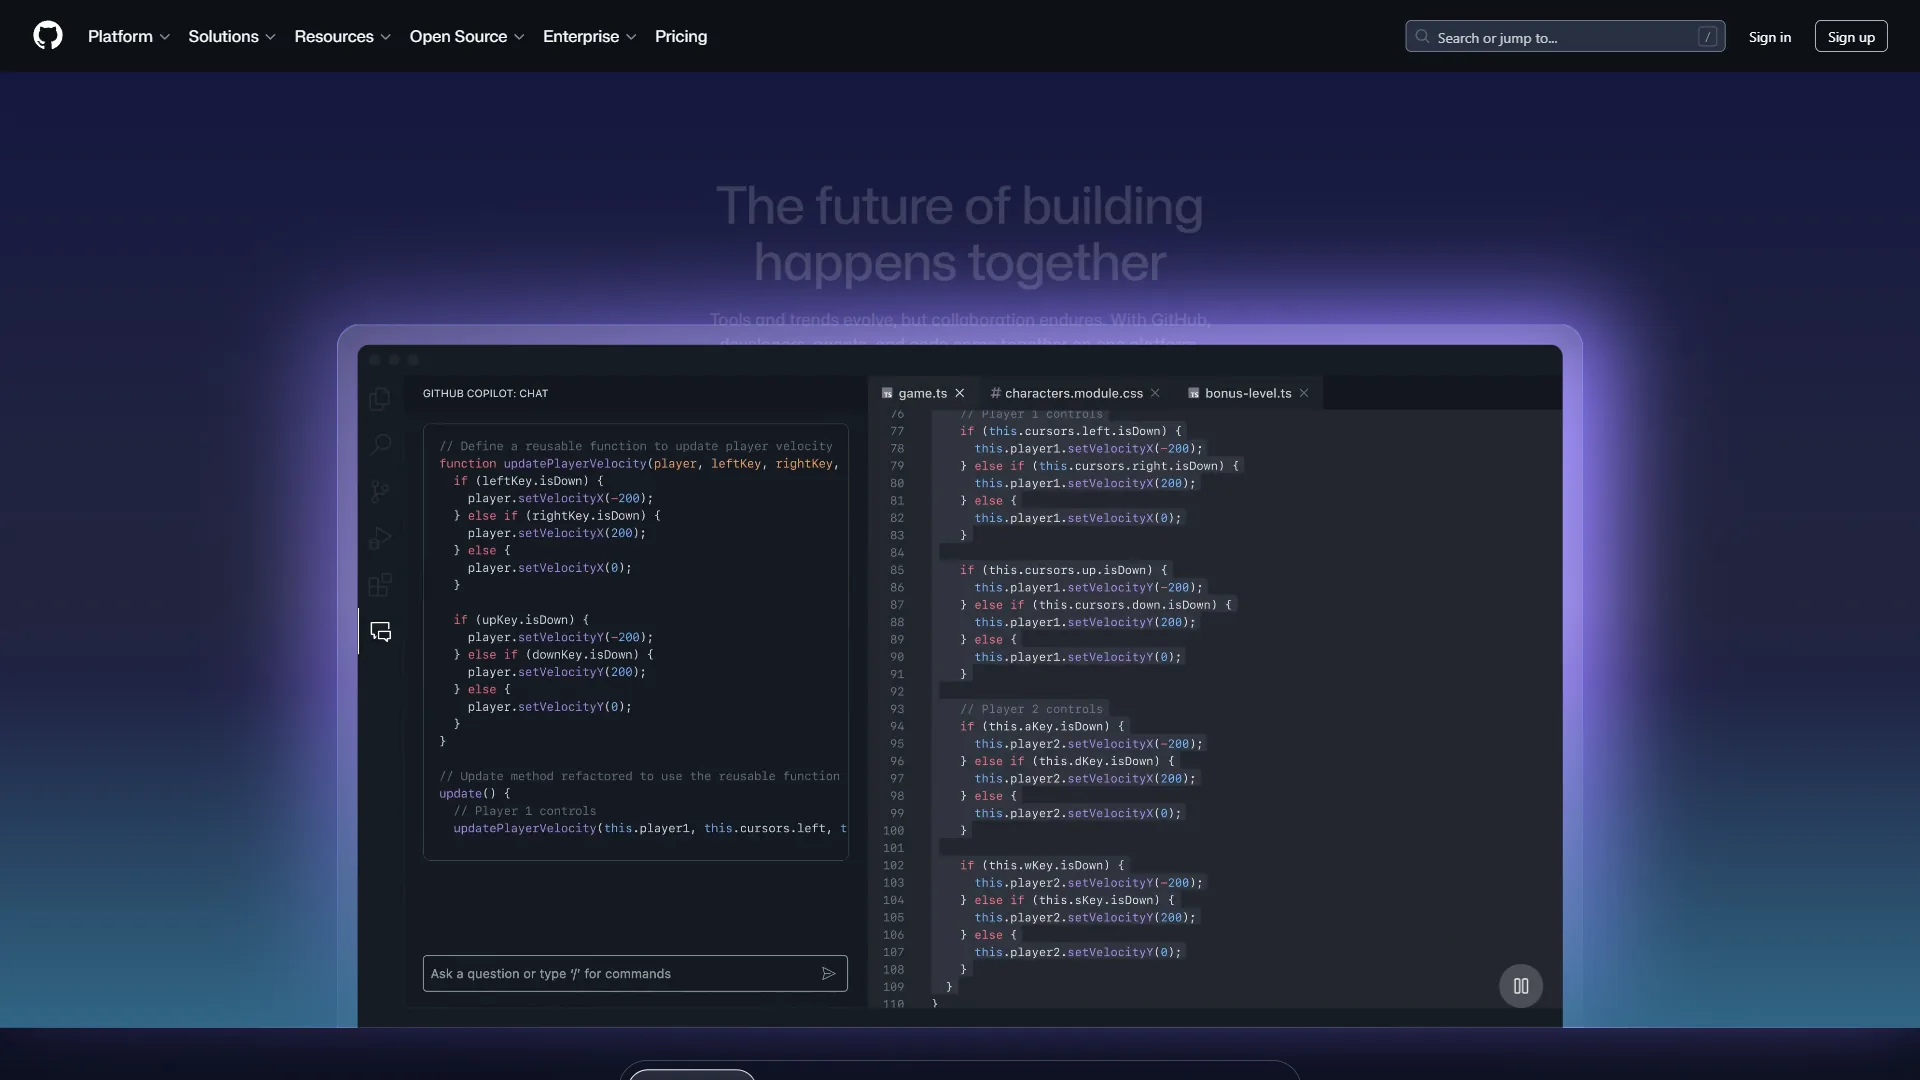The height and width of the screenshot is (1080, 1920).
Task: Open the Sign in link
Action: [1770, 37]
